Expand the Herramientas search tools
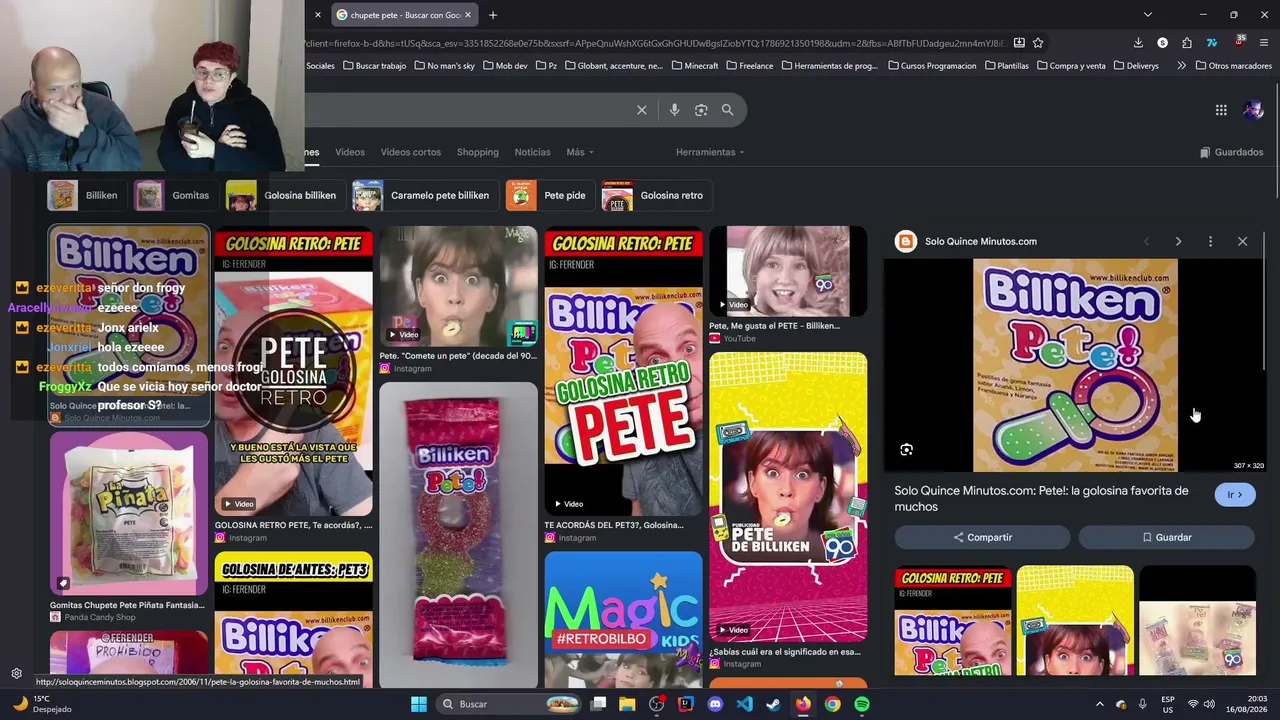 tap(710, 152)
